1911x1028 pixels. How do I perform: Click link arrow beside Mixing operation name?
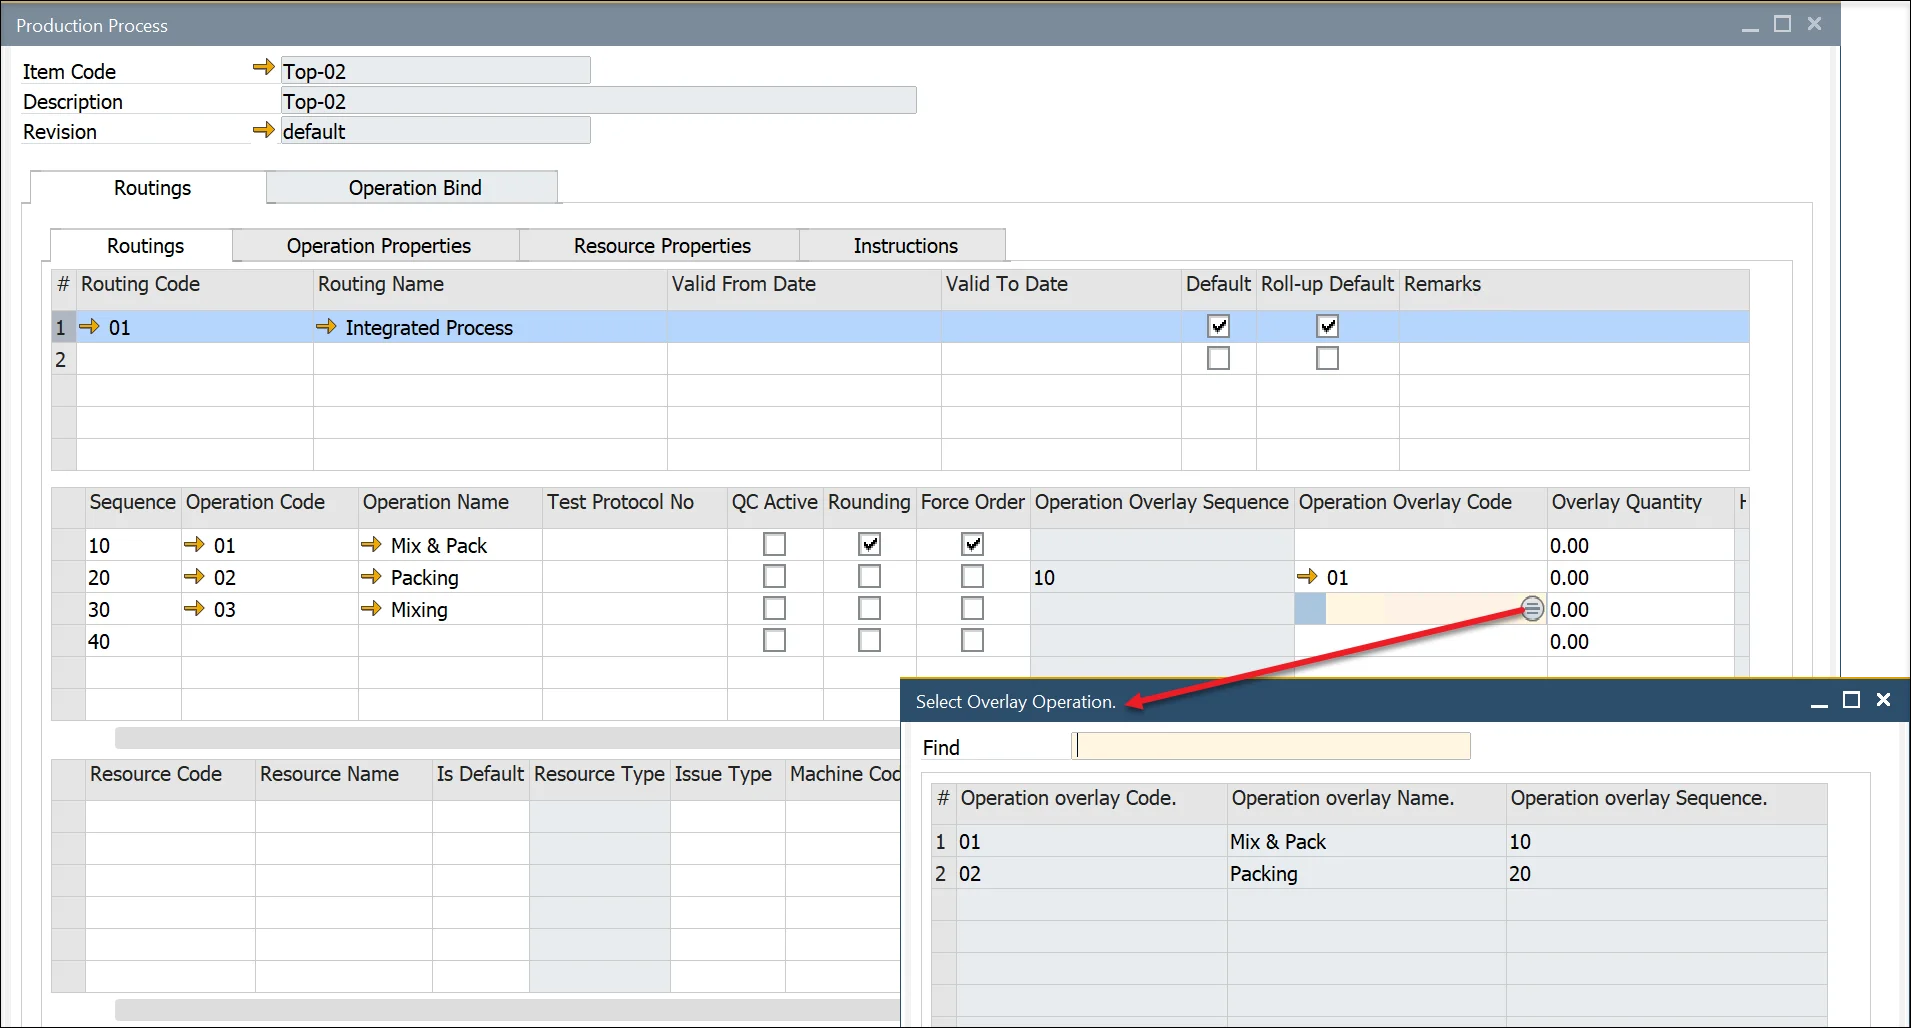coord(371,608)
